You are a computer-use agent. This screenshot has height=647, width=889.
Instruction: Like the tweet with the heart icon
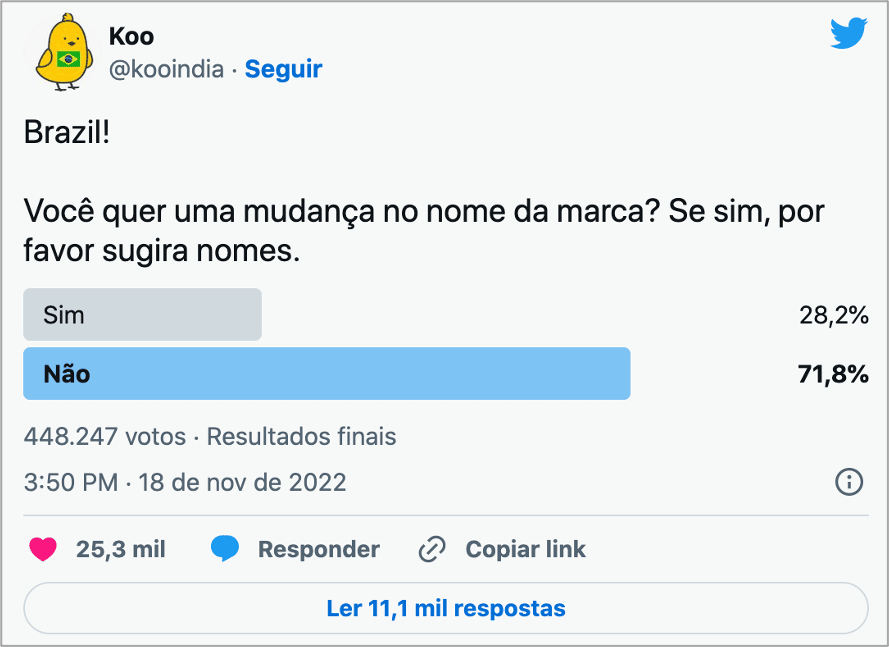point(42,549)
